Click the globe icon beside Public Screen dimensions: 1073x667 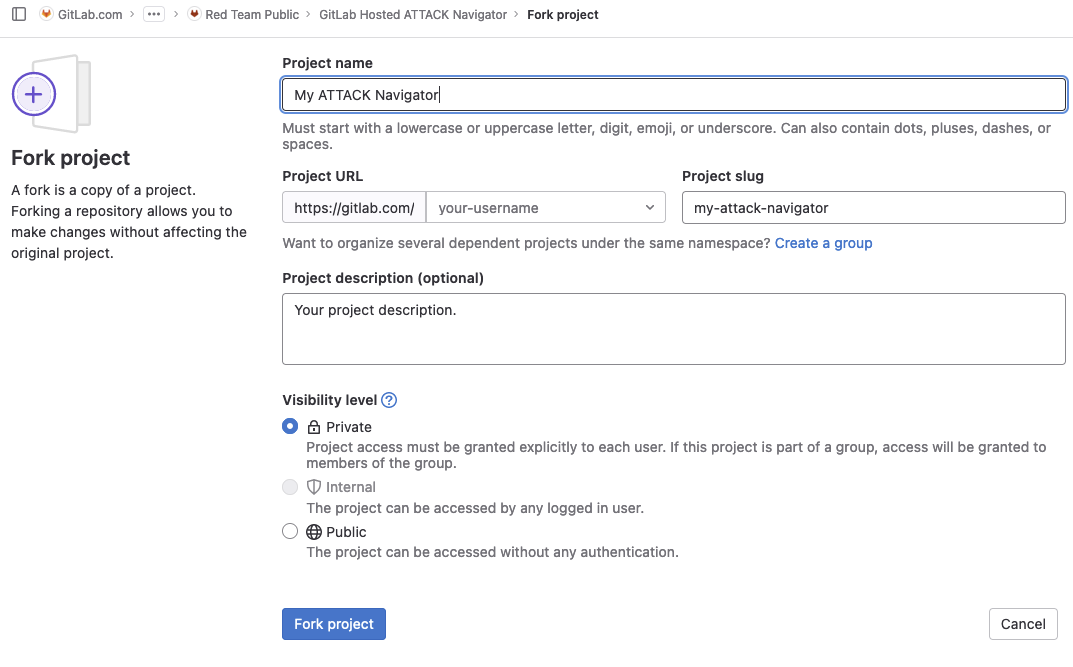click(x=312, y=532)
